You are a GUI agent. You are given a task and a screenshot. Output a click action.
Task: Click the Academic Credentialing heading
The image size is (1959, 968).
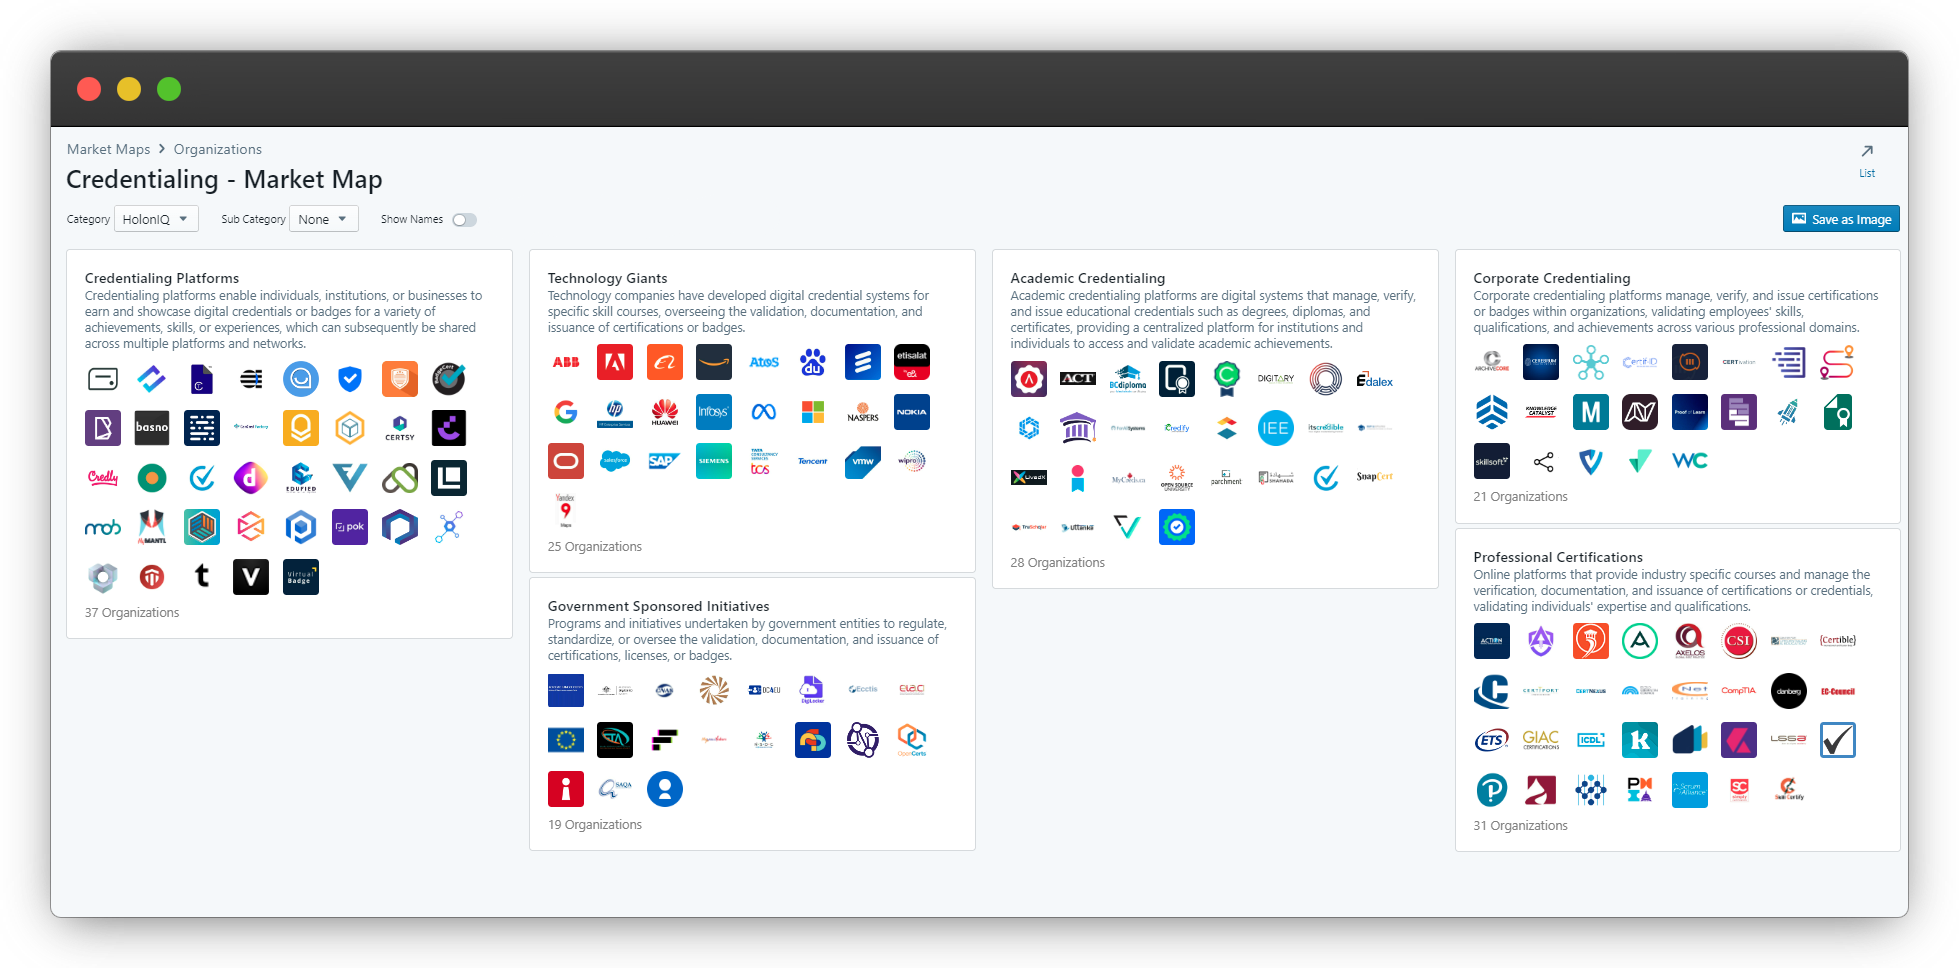(1088, 278)
